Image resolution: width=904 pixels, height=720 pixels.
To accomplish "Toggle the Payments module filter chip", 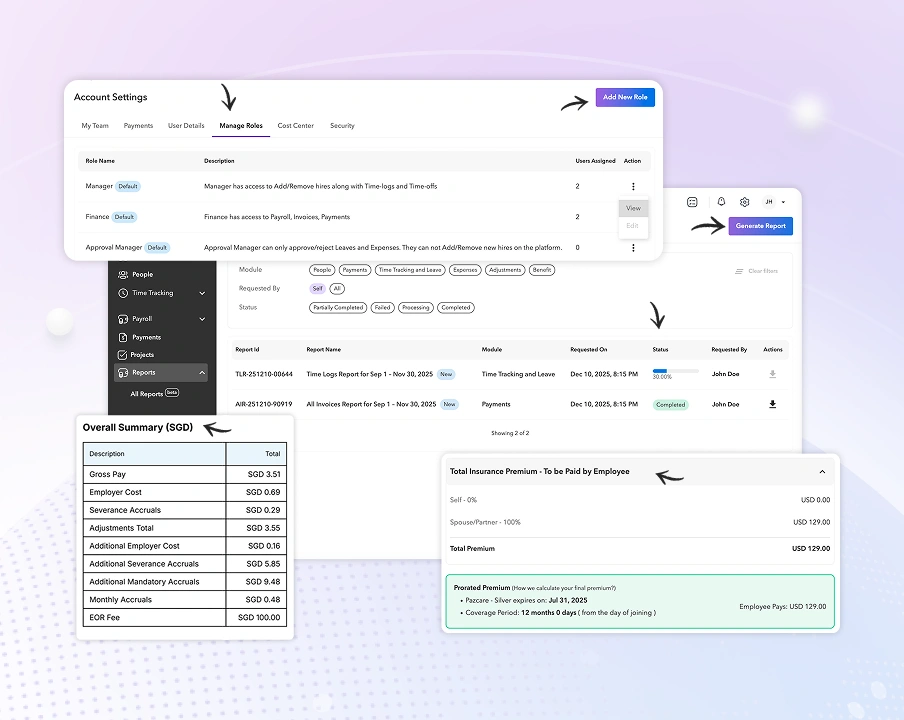I will coord(355,270).
